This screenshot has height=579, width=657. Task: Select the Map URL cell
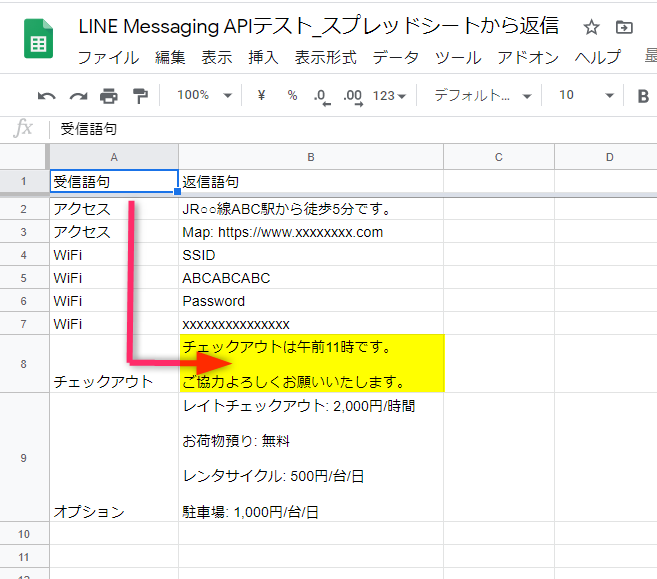(x=310, y=232)
